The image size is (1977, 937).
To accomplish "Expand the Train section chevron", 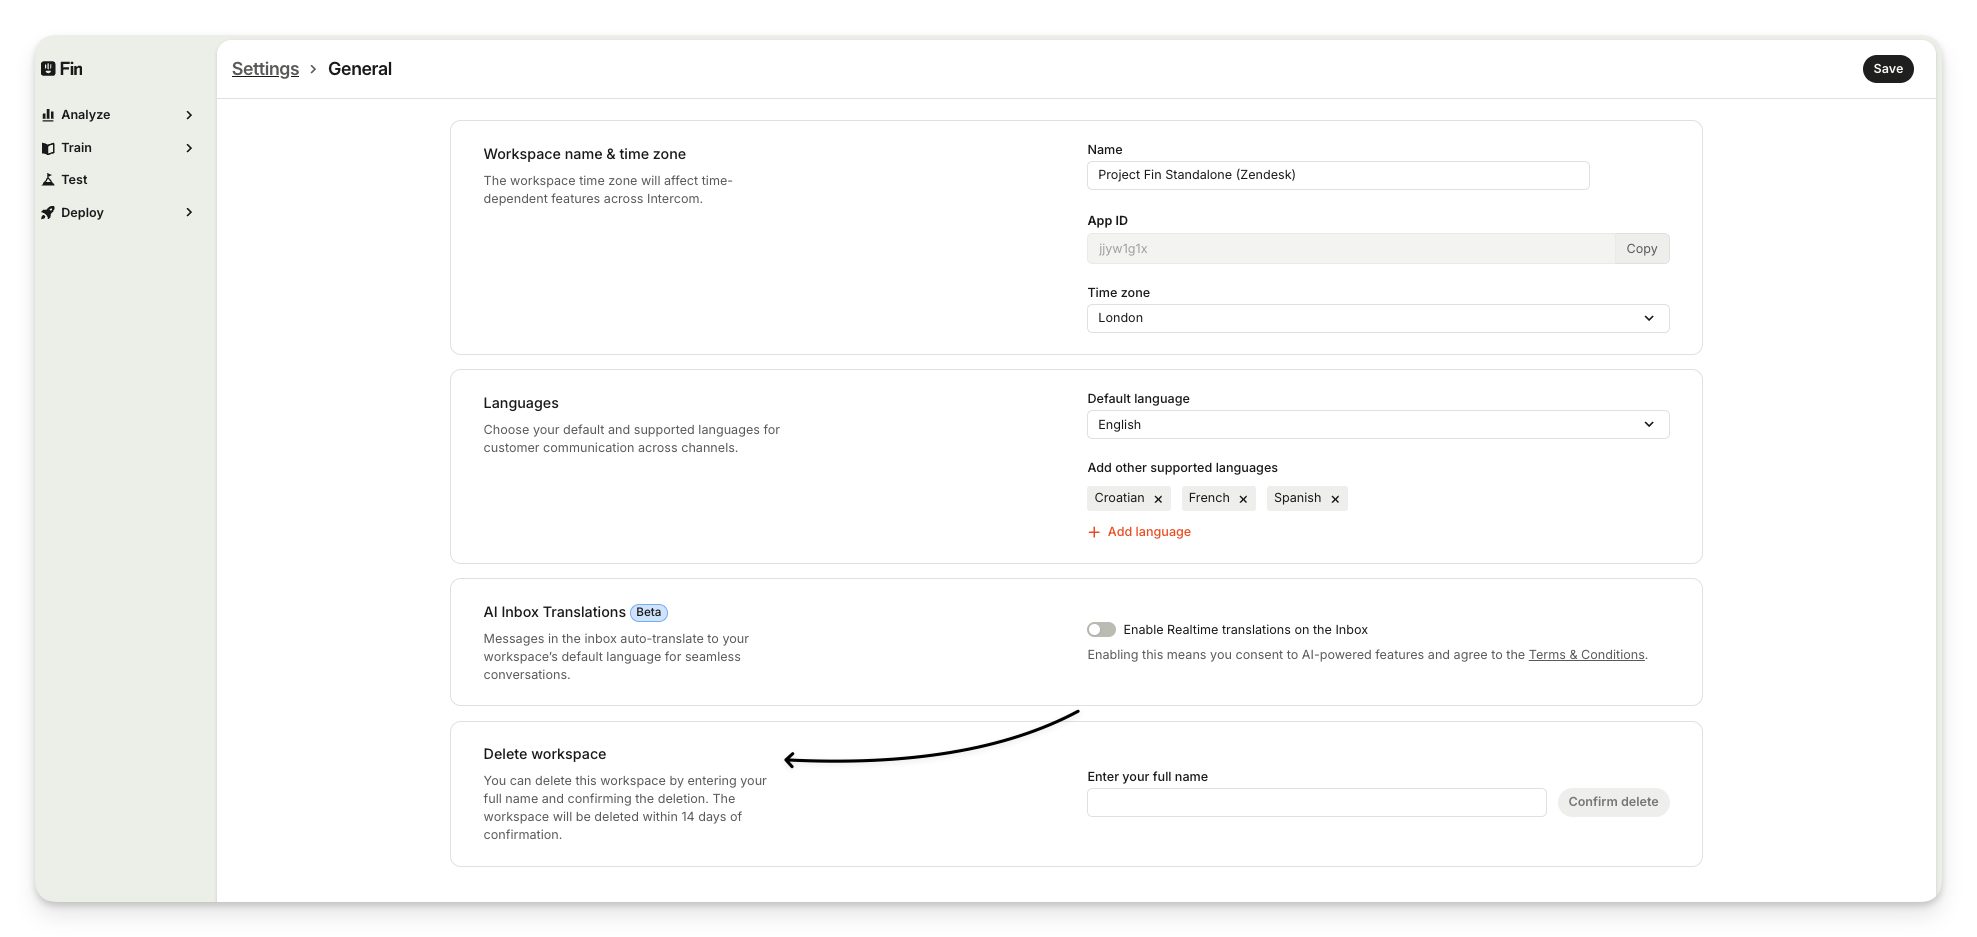I will click(189, 148).
